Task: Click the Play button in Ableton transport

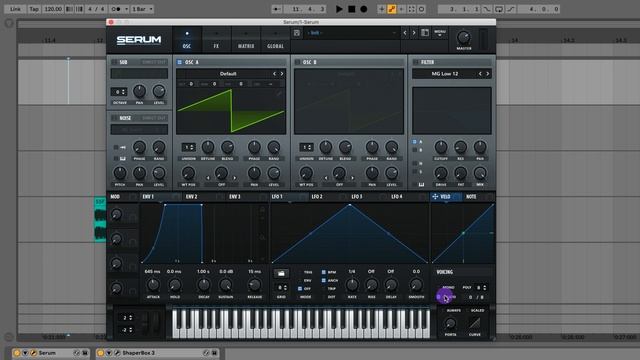Action: click(x=339, y=9)
